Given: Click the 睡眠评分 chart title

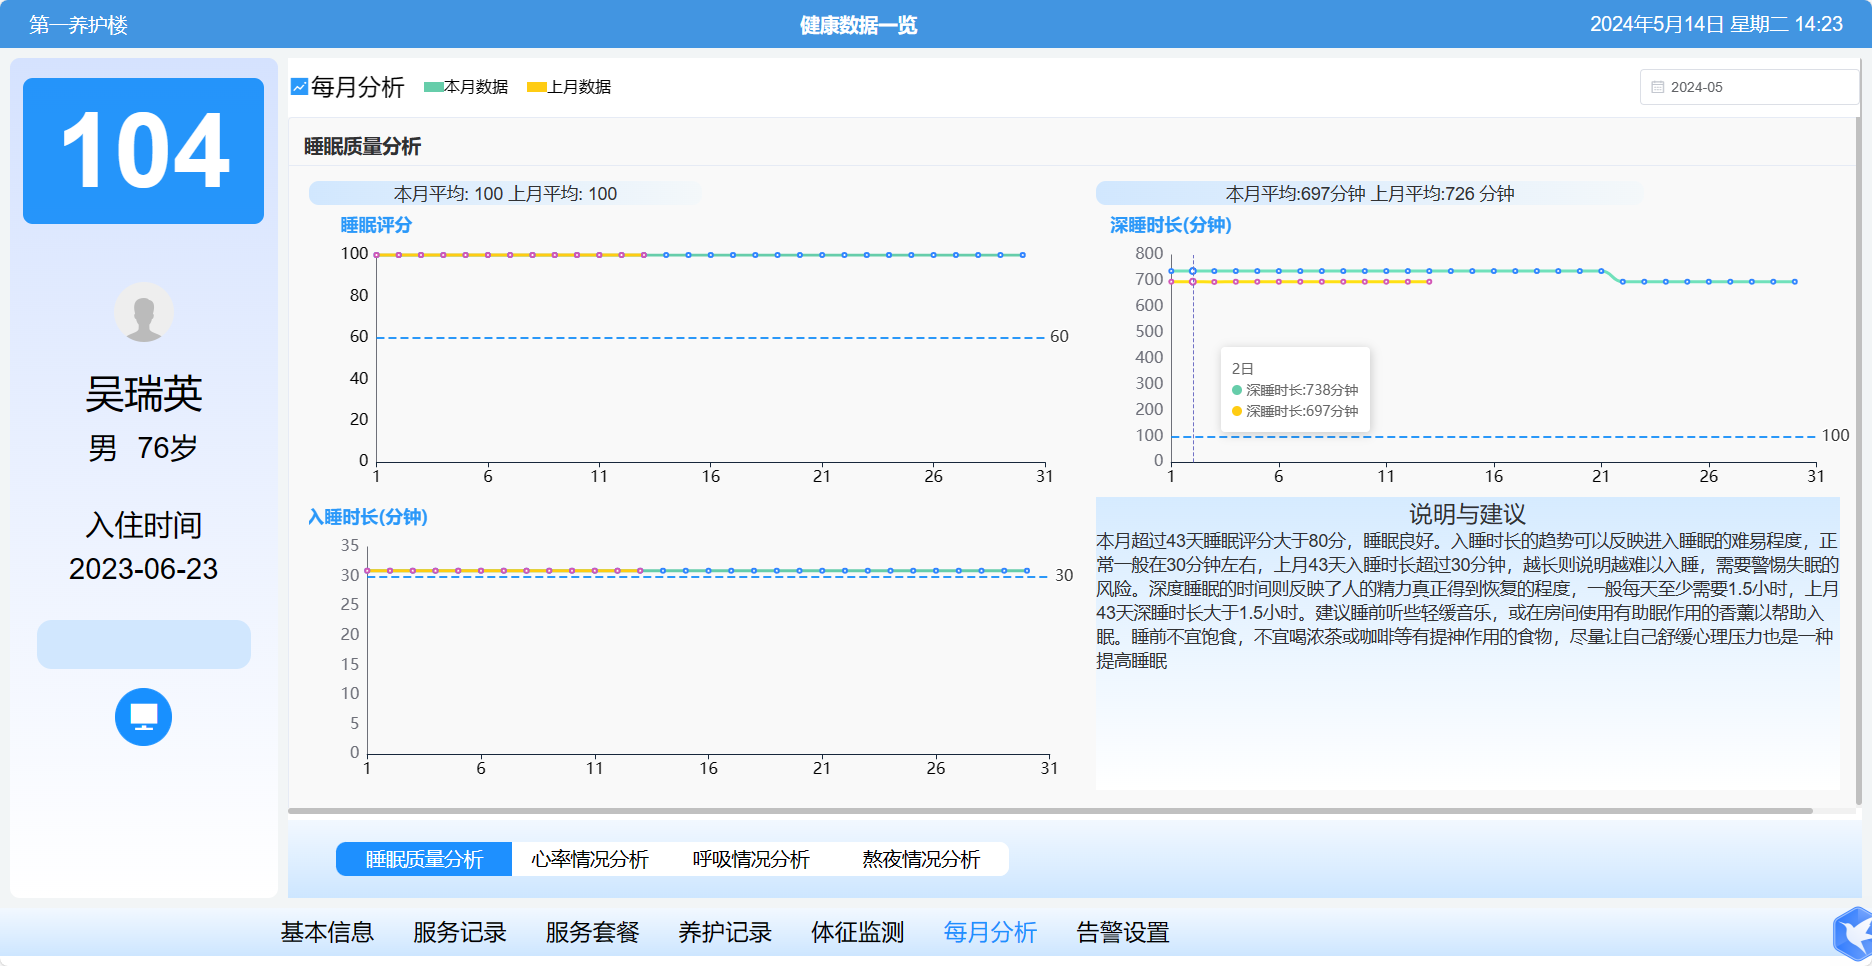Looking at the screenshot, I should 376,225.
